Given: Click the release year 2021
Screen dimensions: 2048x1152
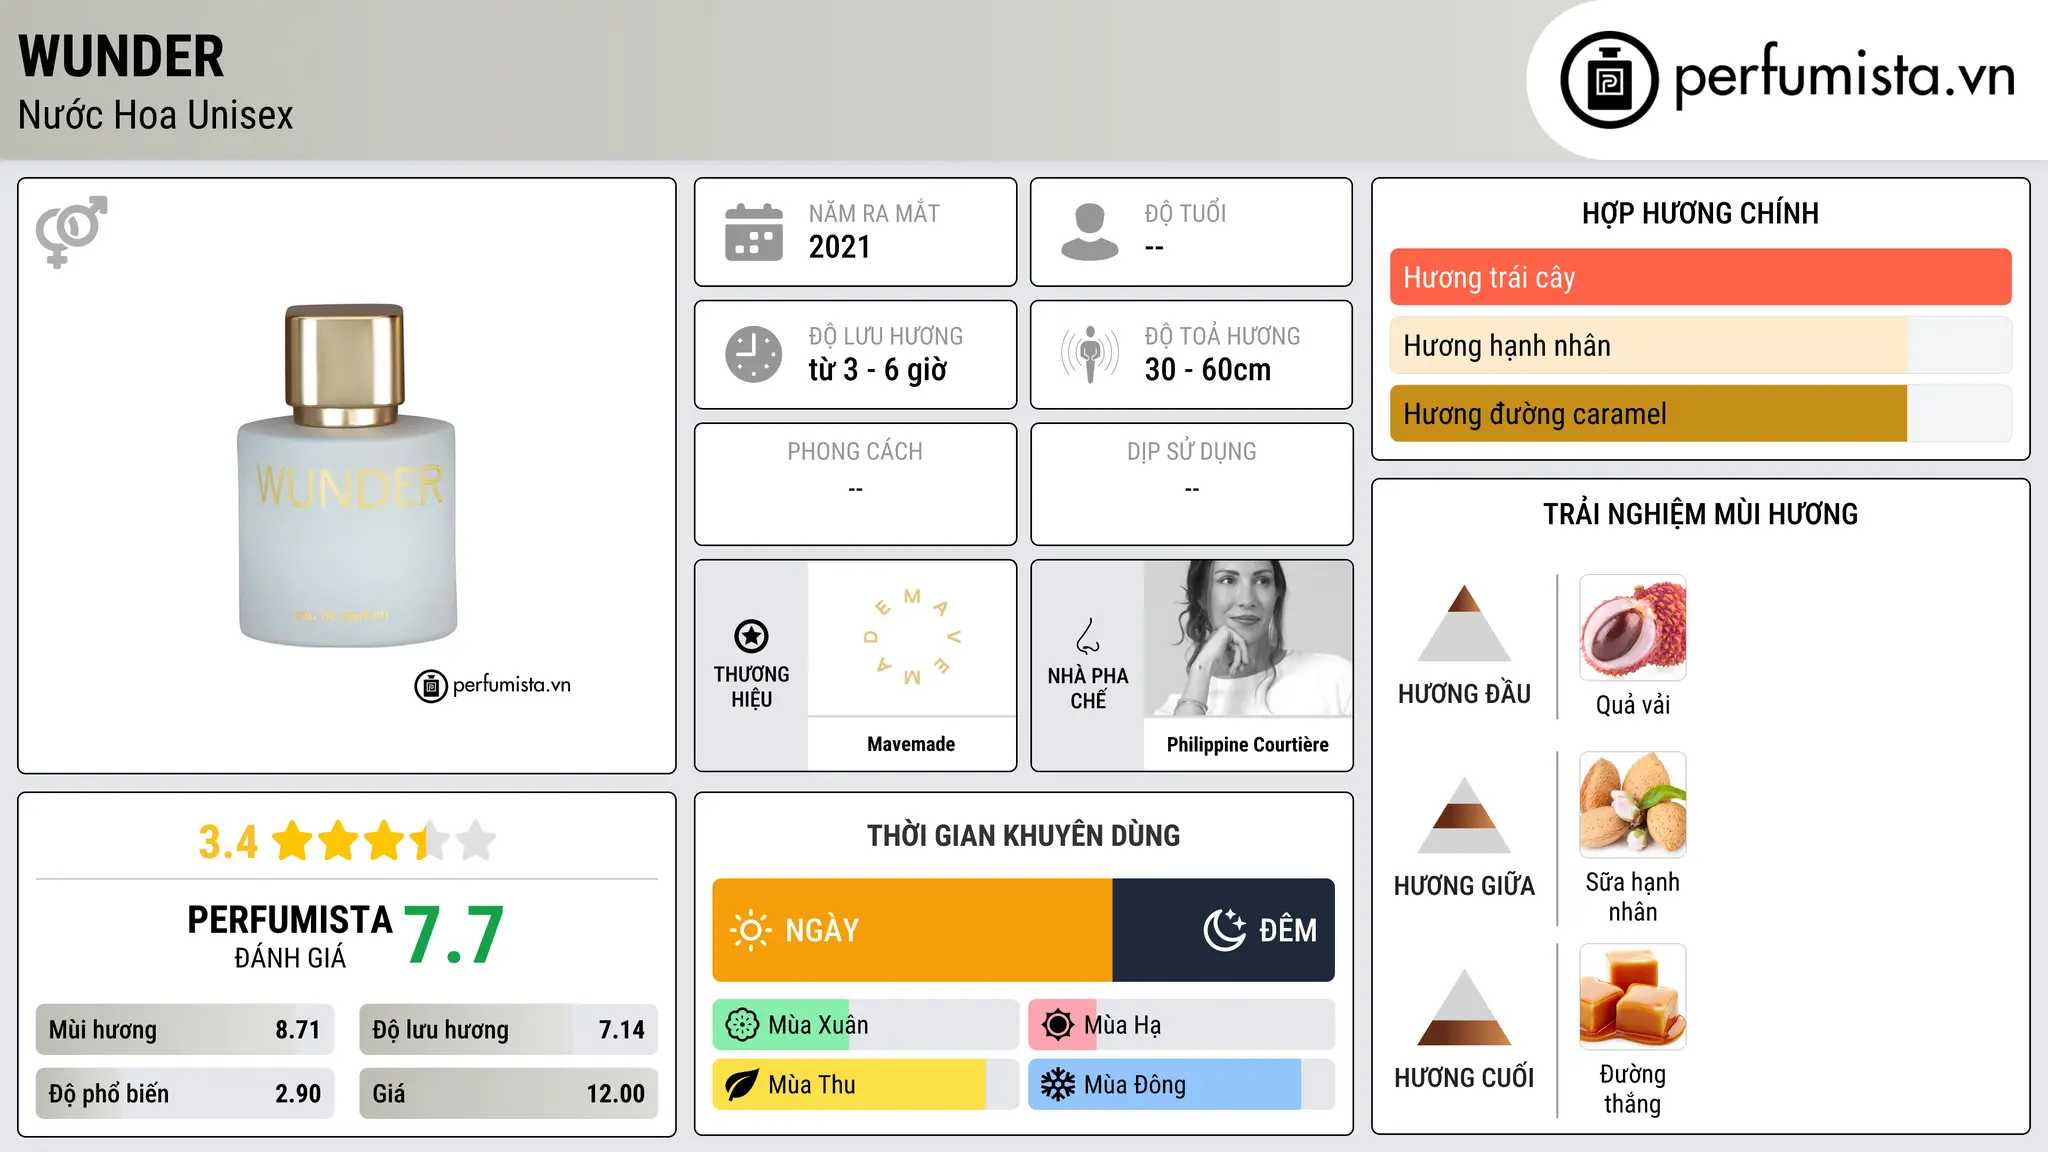Looking at the screenshot, I should tap(840, 247).
